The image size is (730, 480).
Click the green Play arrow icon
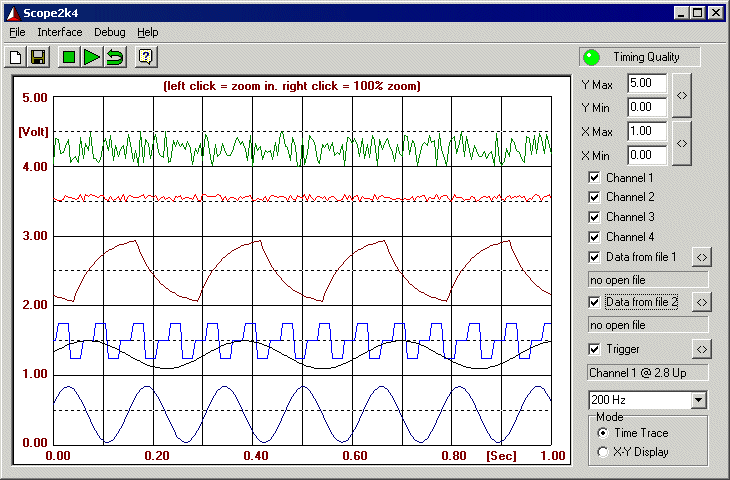[x=92, y=57]
